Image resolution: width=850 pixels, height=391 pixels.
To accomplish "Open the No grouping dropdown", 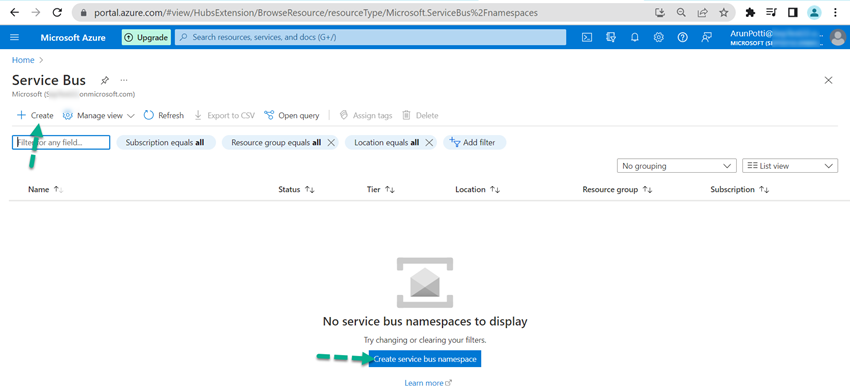I will point(677,166).
